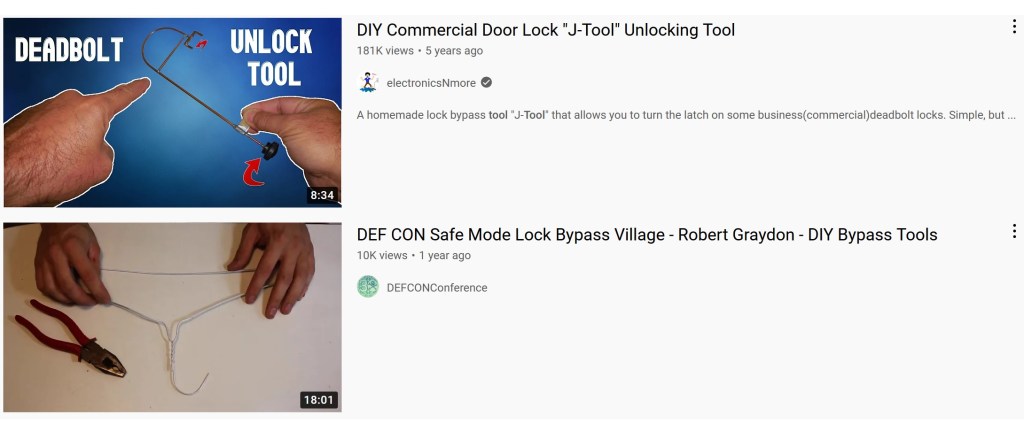Viewport: 1024px width, 439px height.
Task: Click the red curved arrow on first thumbnail
Action: point(254,172)
